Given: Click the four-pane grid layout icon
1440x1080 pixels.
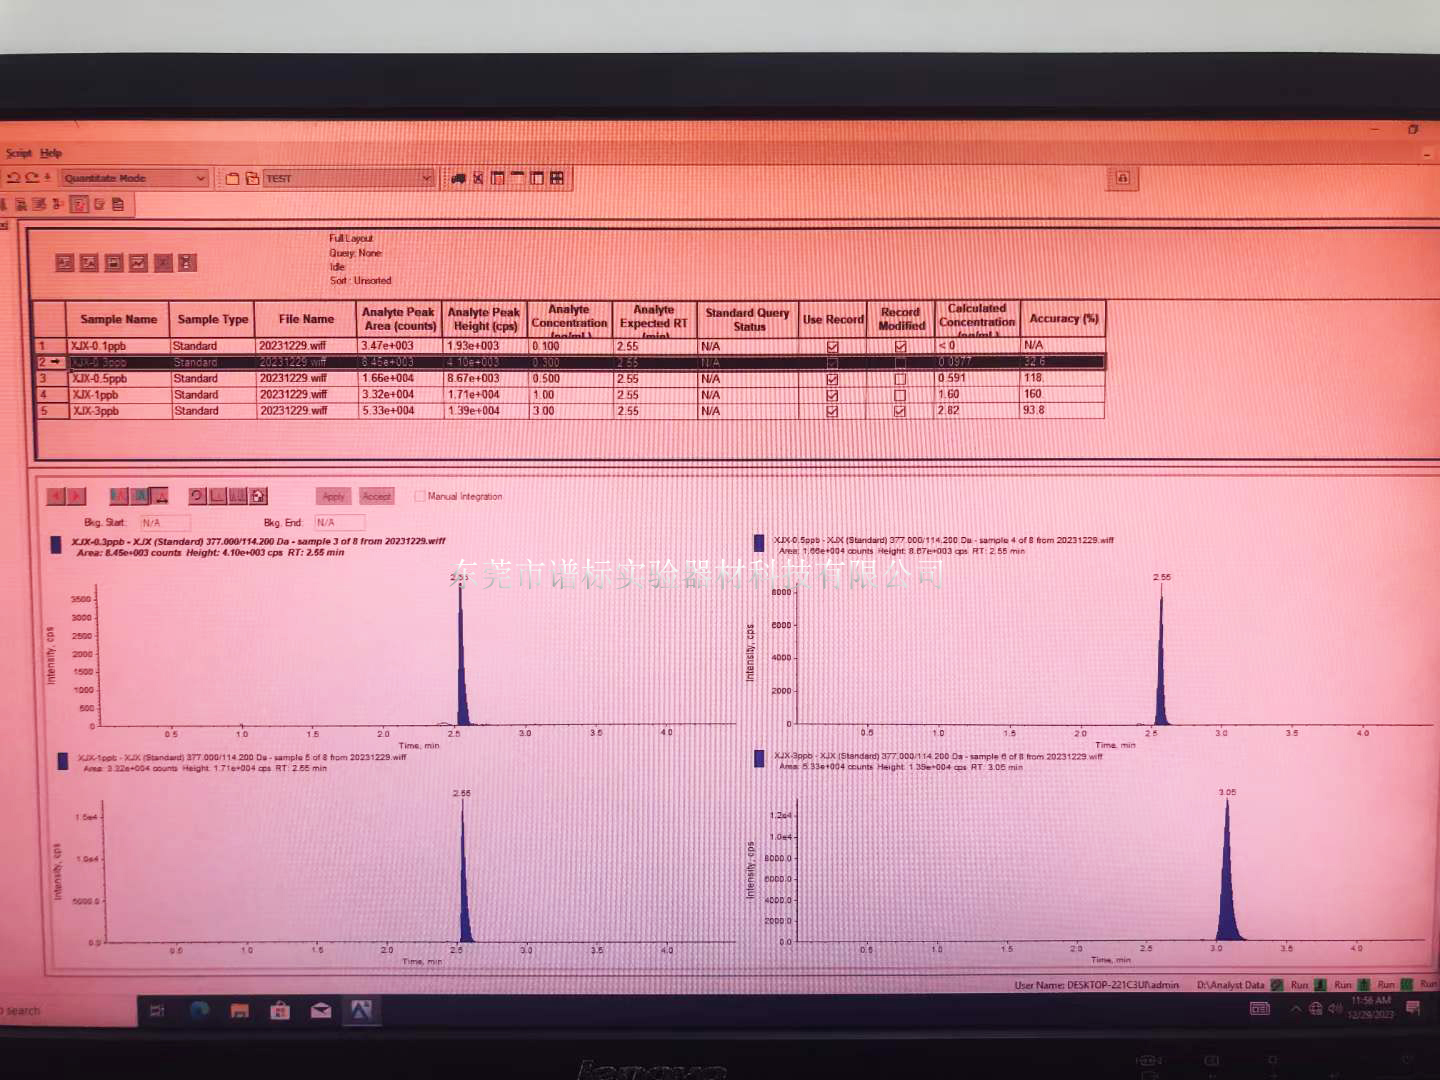Looking at the screenshot, I should coord(557,178).
